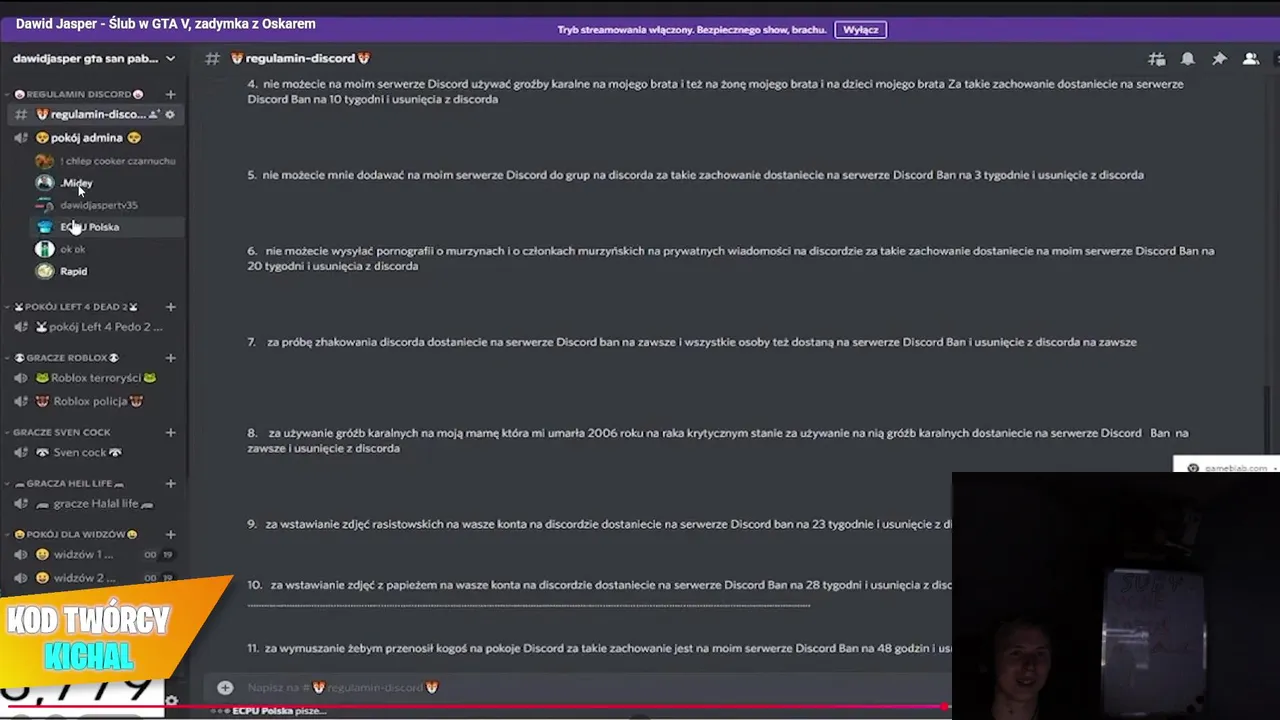This screenshot has height=720, width=1280.
Task: Edit regulamin-discord channel settings gear
Action: [170, 115]
